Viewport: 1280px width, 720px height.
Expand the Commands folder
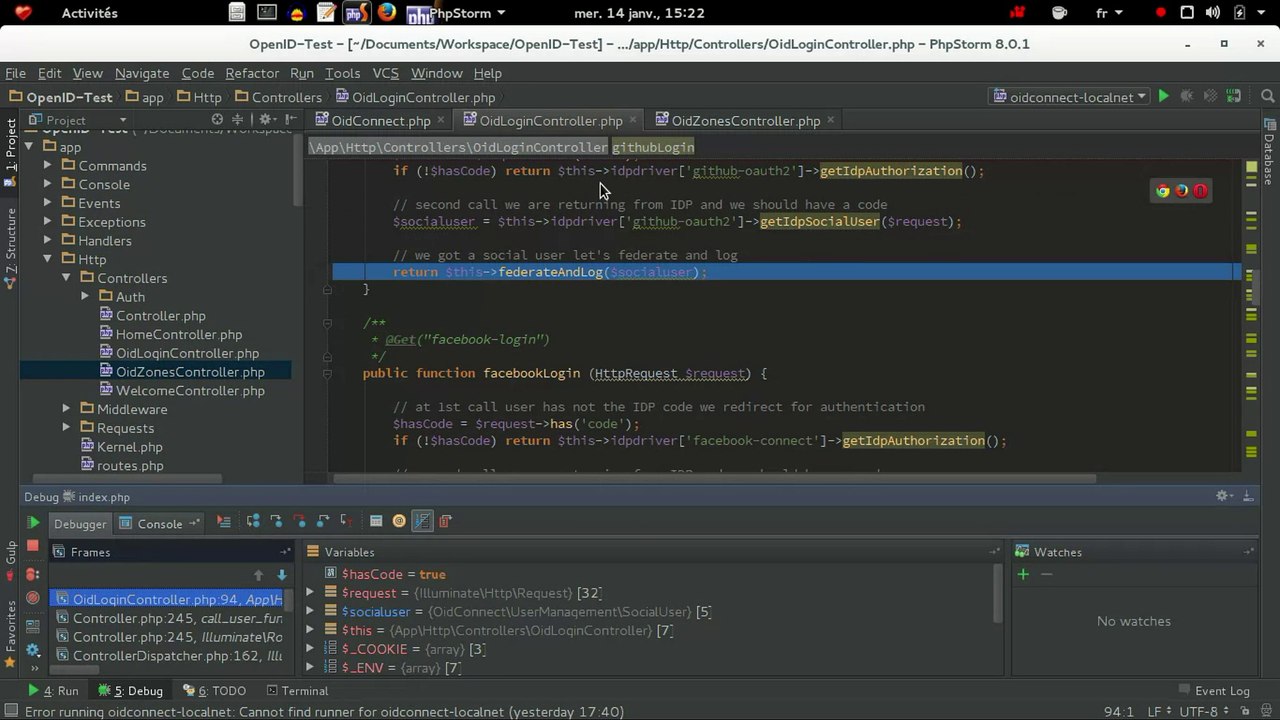click(47, 166)
